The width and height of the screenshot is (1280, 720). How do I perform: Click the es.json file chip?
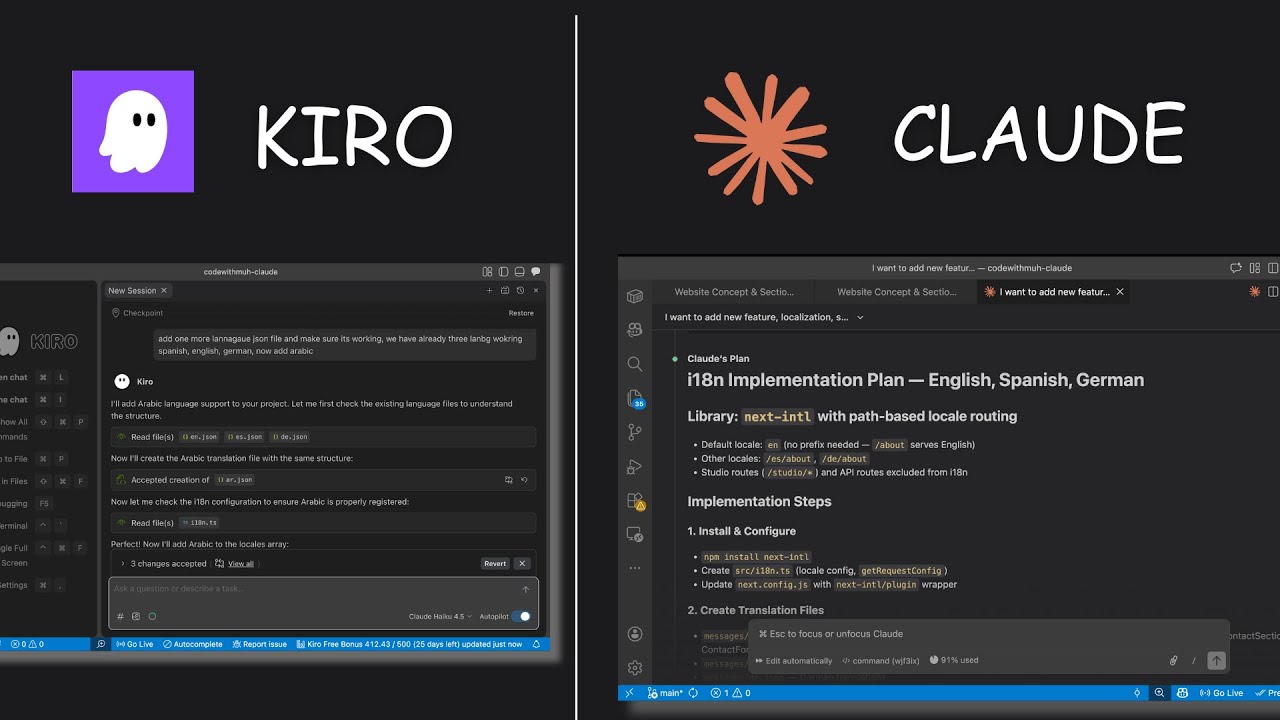point(244,437)
